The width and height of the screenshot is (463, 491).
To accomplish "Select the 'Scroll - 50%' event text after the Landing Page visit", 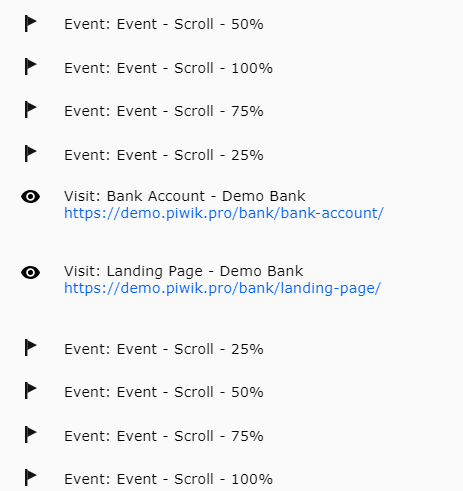I will 219,392.
